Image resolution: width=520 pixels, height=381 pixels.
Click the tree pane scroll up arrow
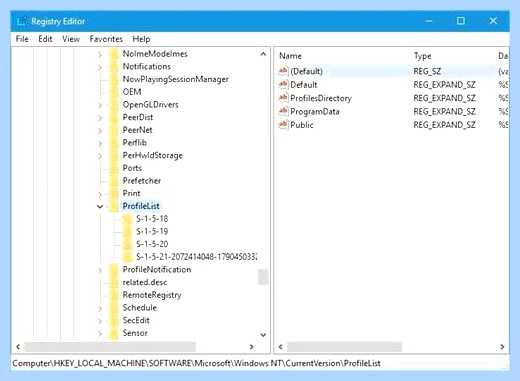[x=263, y=54]
